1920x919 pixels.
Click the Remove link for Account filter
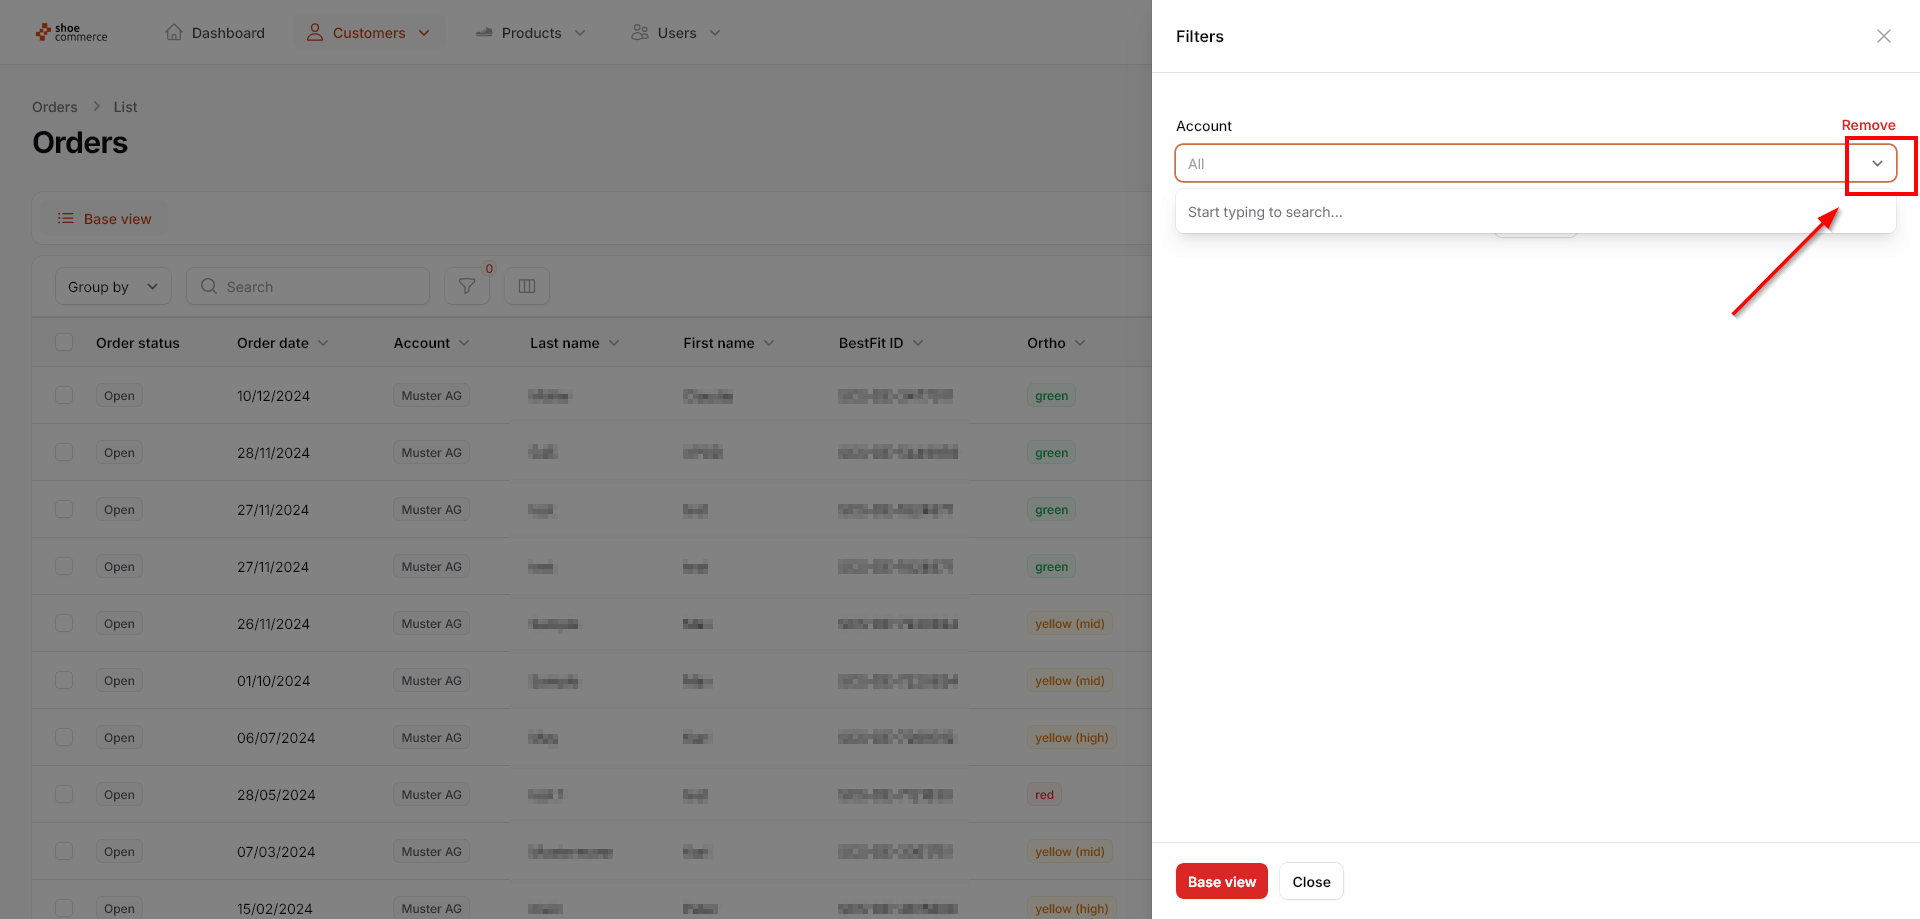click(x=1868, y=125)
